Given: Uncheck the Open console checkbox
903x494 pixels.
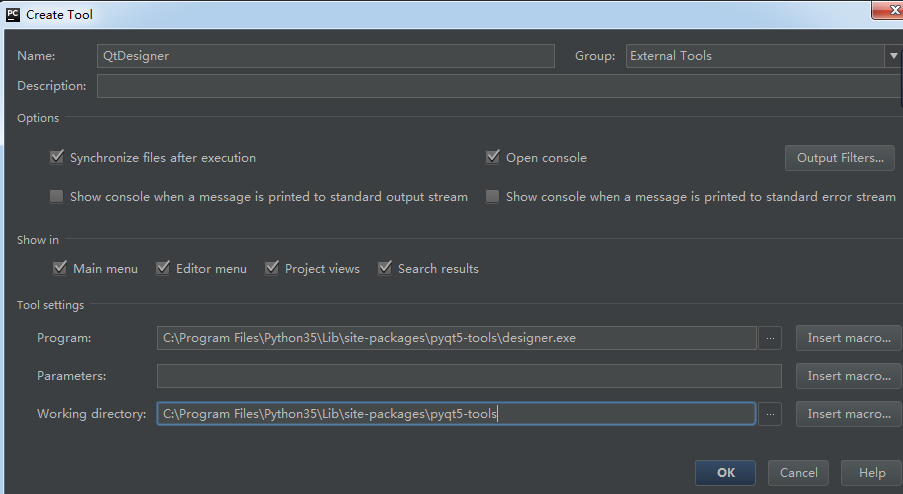Looking at the screenshot, I should coord(492,158).
